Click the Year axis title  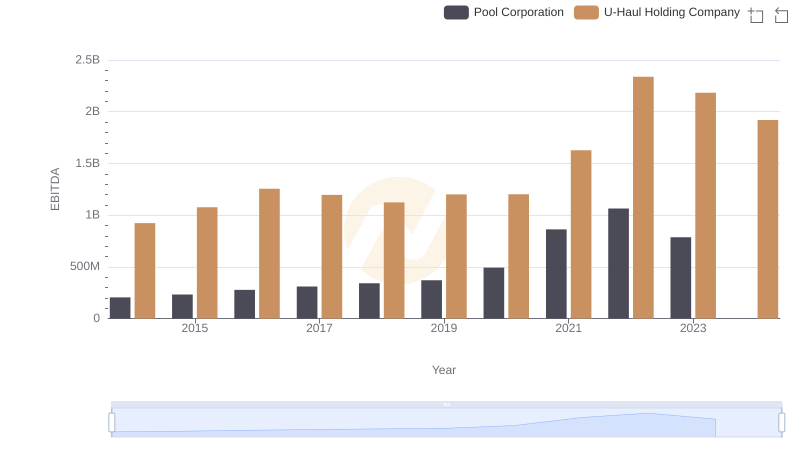point(444,370)
